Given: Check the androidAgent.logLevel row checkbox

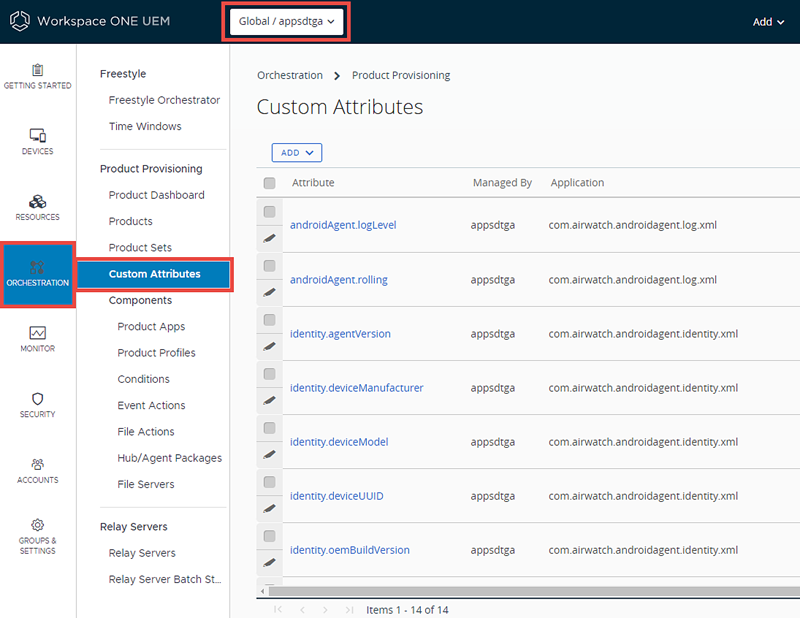Looking at the screenshot, I should pos(269,211).
